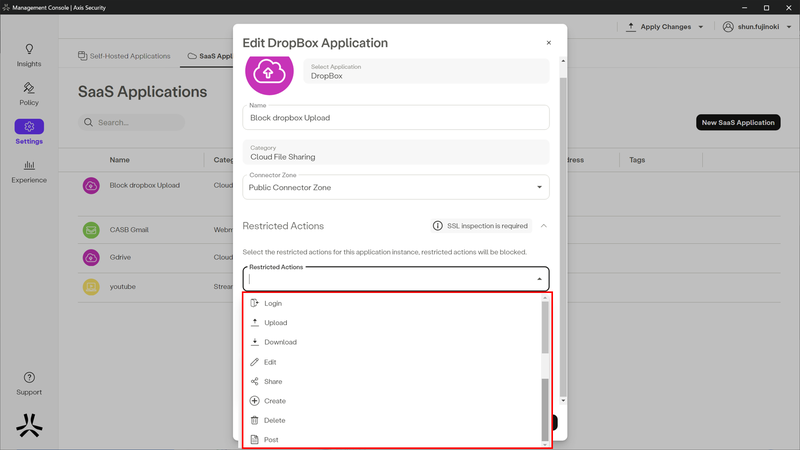Image resolution: width=800 pixels, height=450 pixels.
Task: Select the Upload restricted action
Action: (x=391, y=322)
